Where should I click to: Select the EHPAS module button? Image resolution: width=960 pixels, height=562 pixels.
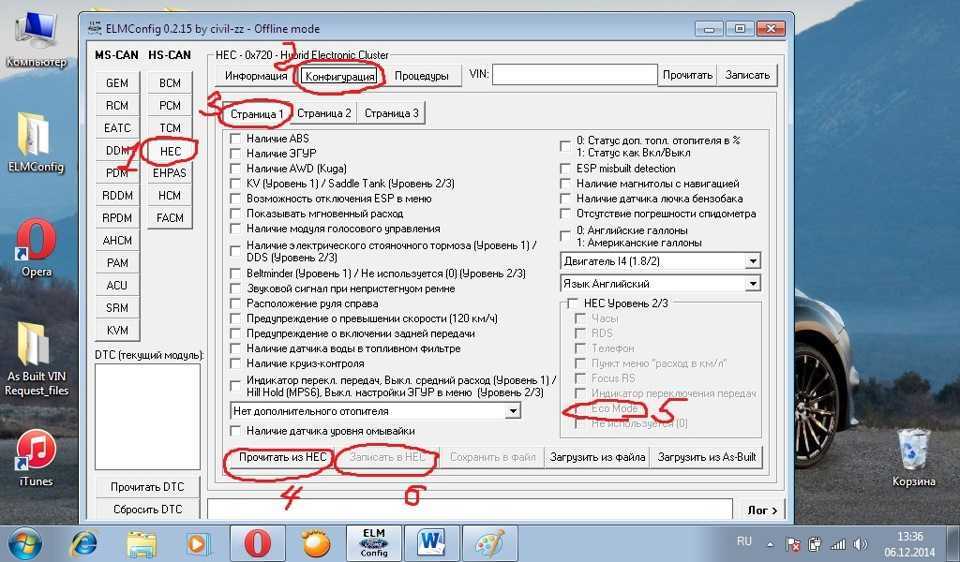pyautogui.click(x=170, y=173)
